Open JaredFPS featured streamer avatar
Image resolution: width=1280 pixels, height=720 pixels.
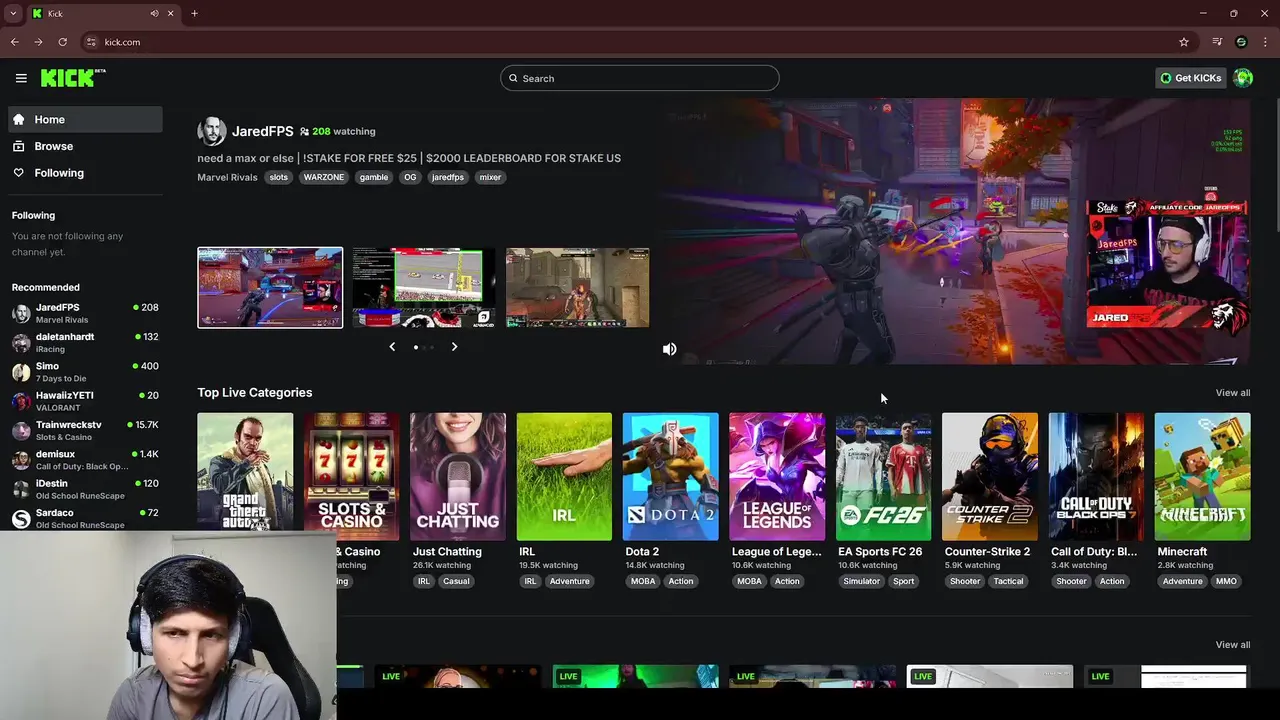pyautogui.click(x=212, y=131)
